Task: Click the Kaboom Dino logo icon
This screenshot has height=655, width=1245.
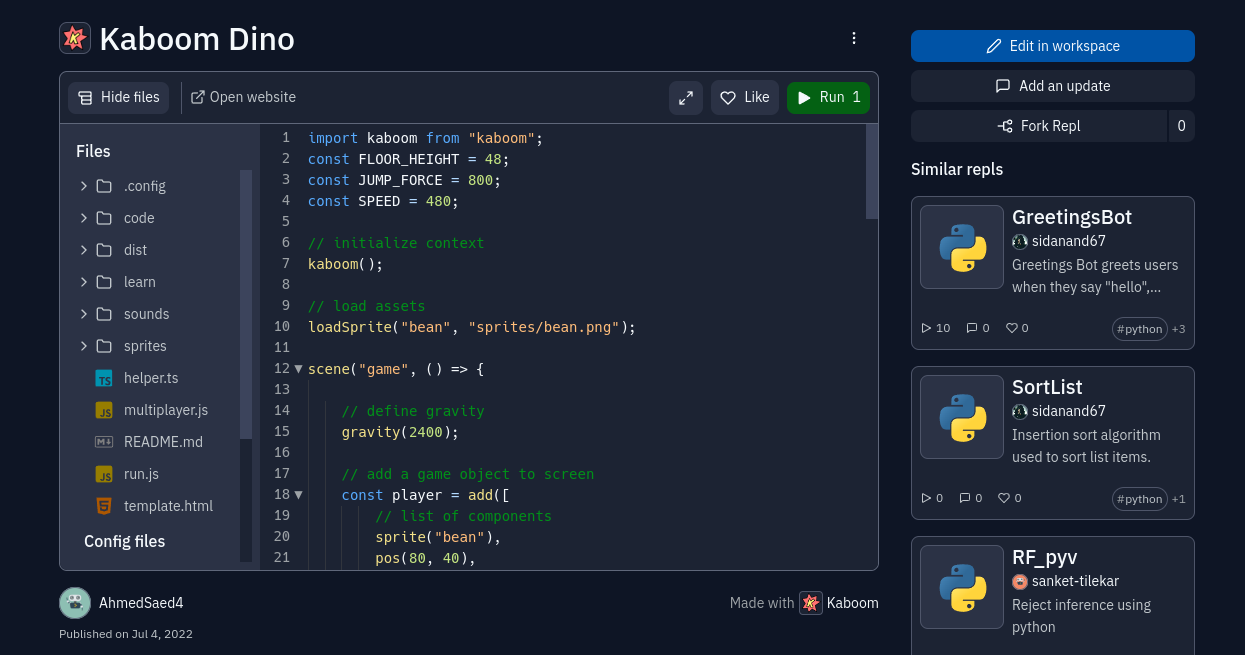Action: coord(75,38)
